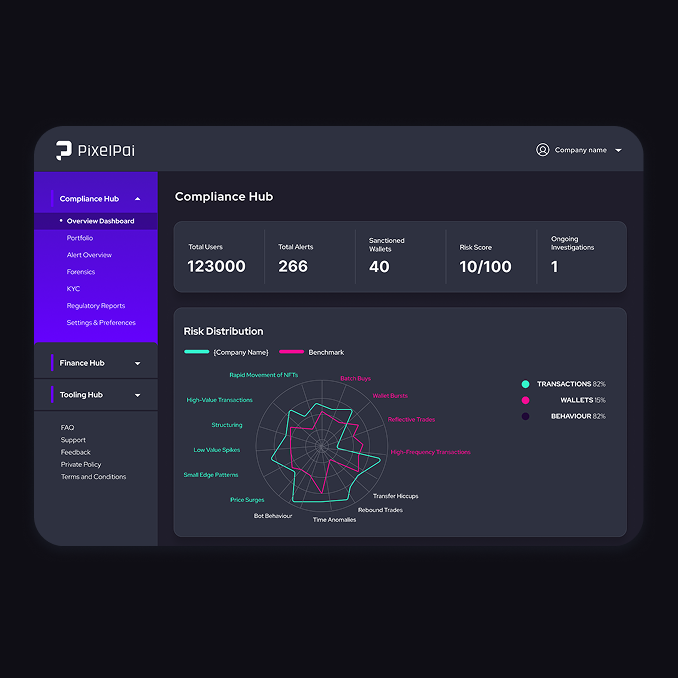Select Overview Dashboard in sidebar
The width and height of the screenshot is (678, 678).
click(x=100, y=221)
